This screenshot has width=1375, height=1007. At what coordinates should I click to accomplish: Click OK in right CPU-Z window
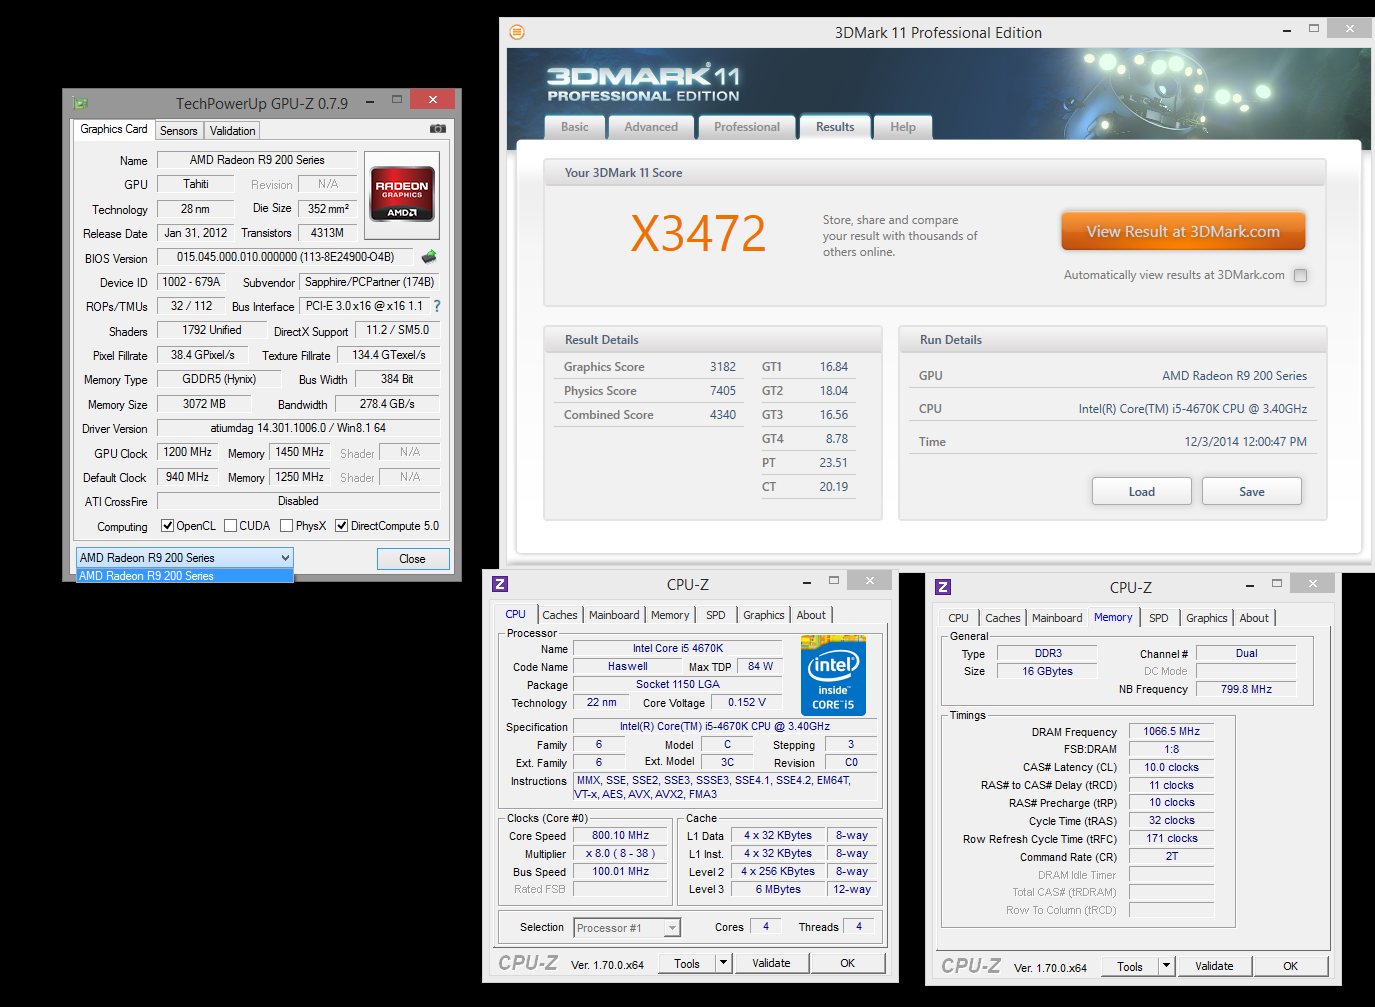(x=1291, y=966)
